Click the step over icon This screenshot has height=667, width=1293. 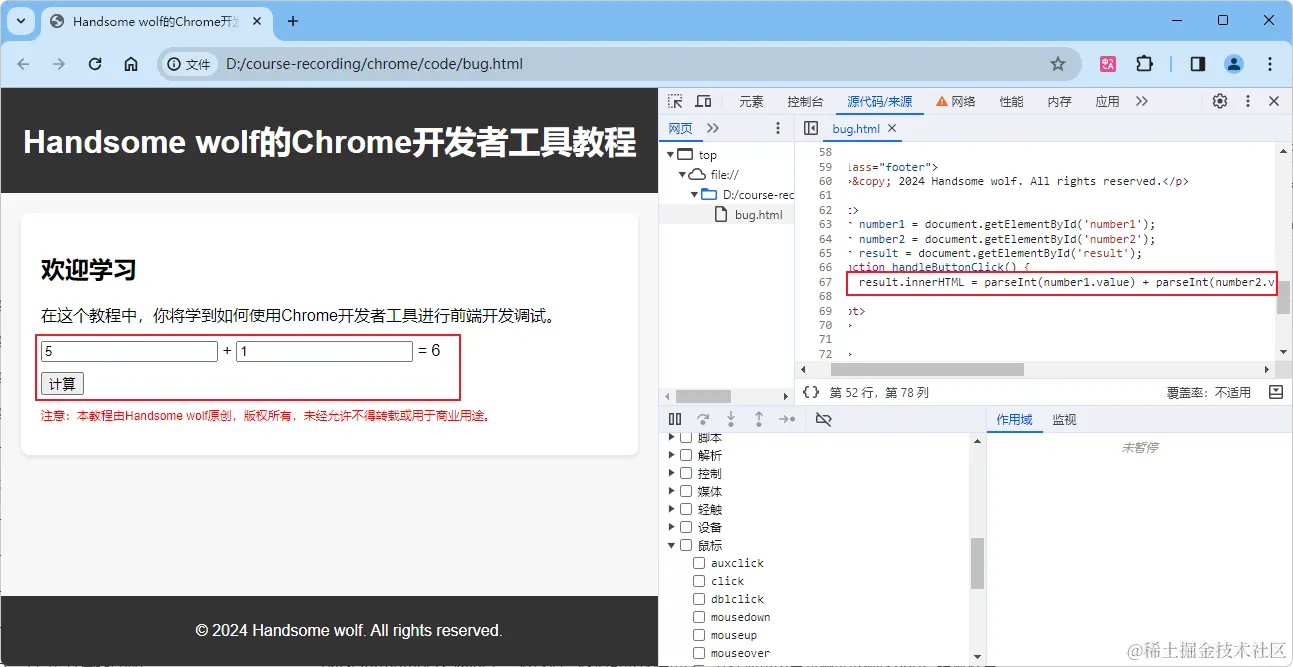click(703, 419)
